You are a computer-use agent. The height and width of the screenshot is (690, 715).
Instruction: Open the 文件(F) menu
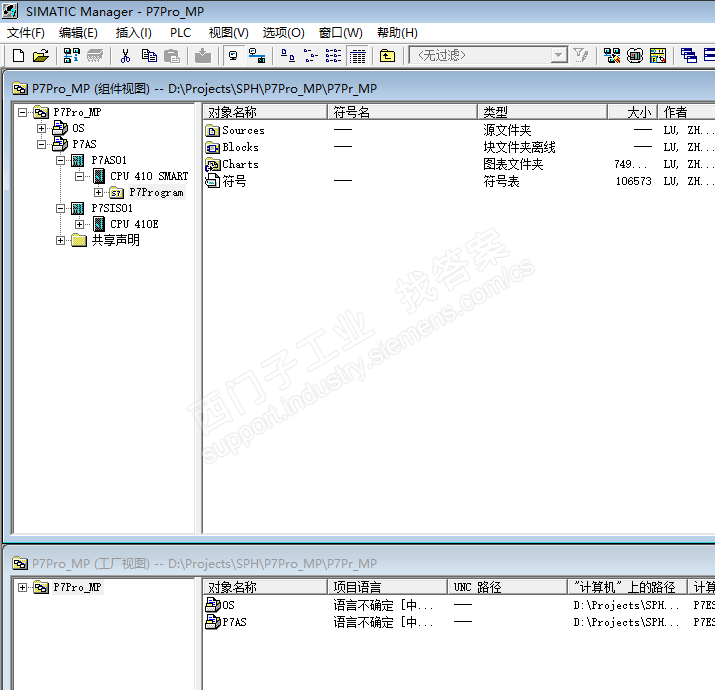[x=26, y=33]
